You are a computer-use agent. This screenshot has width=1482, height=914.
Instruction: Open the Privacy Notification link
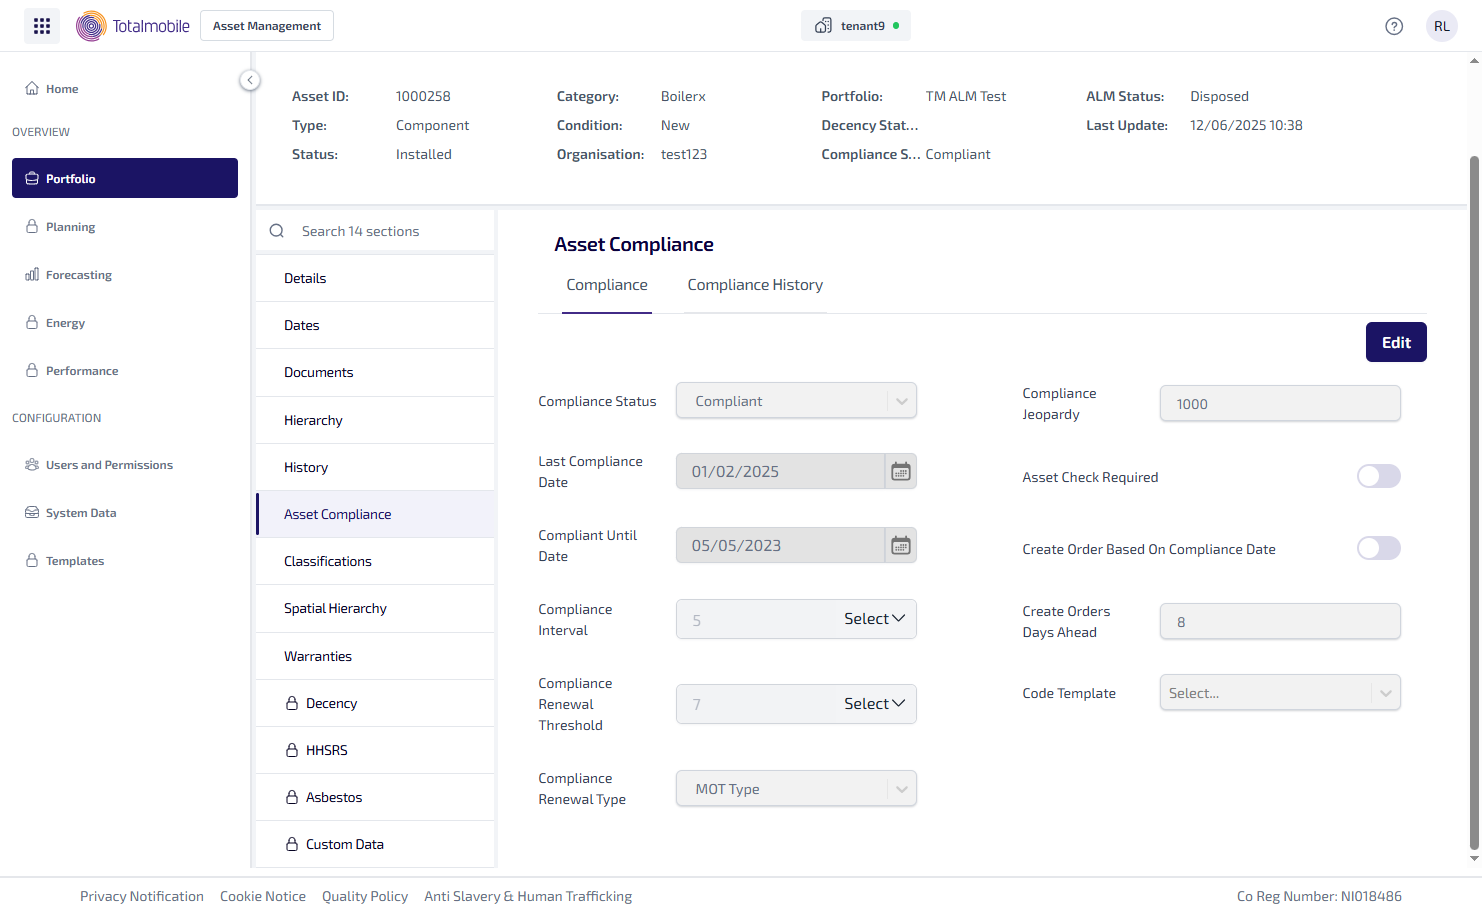[x=142, y=896]
